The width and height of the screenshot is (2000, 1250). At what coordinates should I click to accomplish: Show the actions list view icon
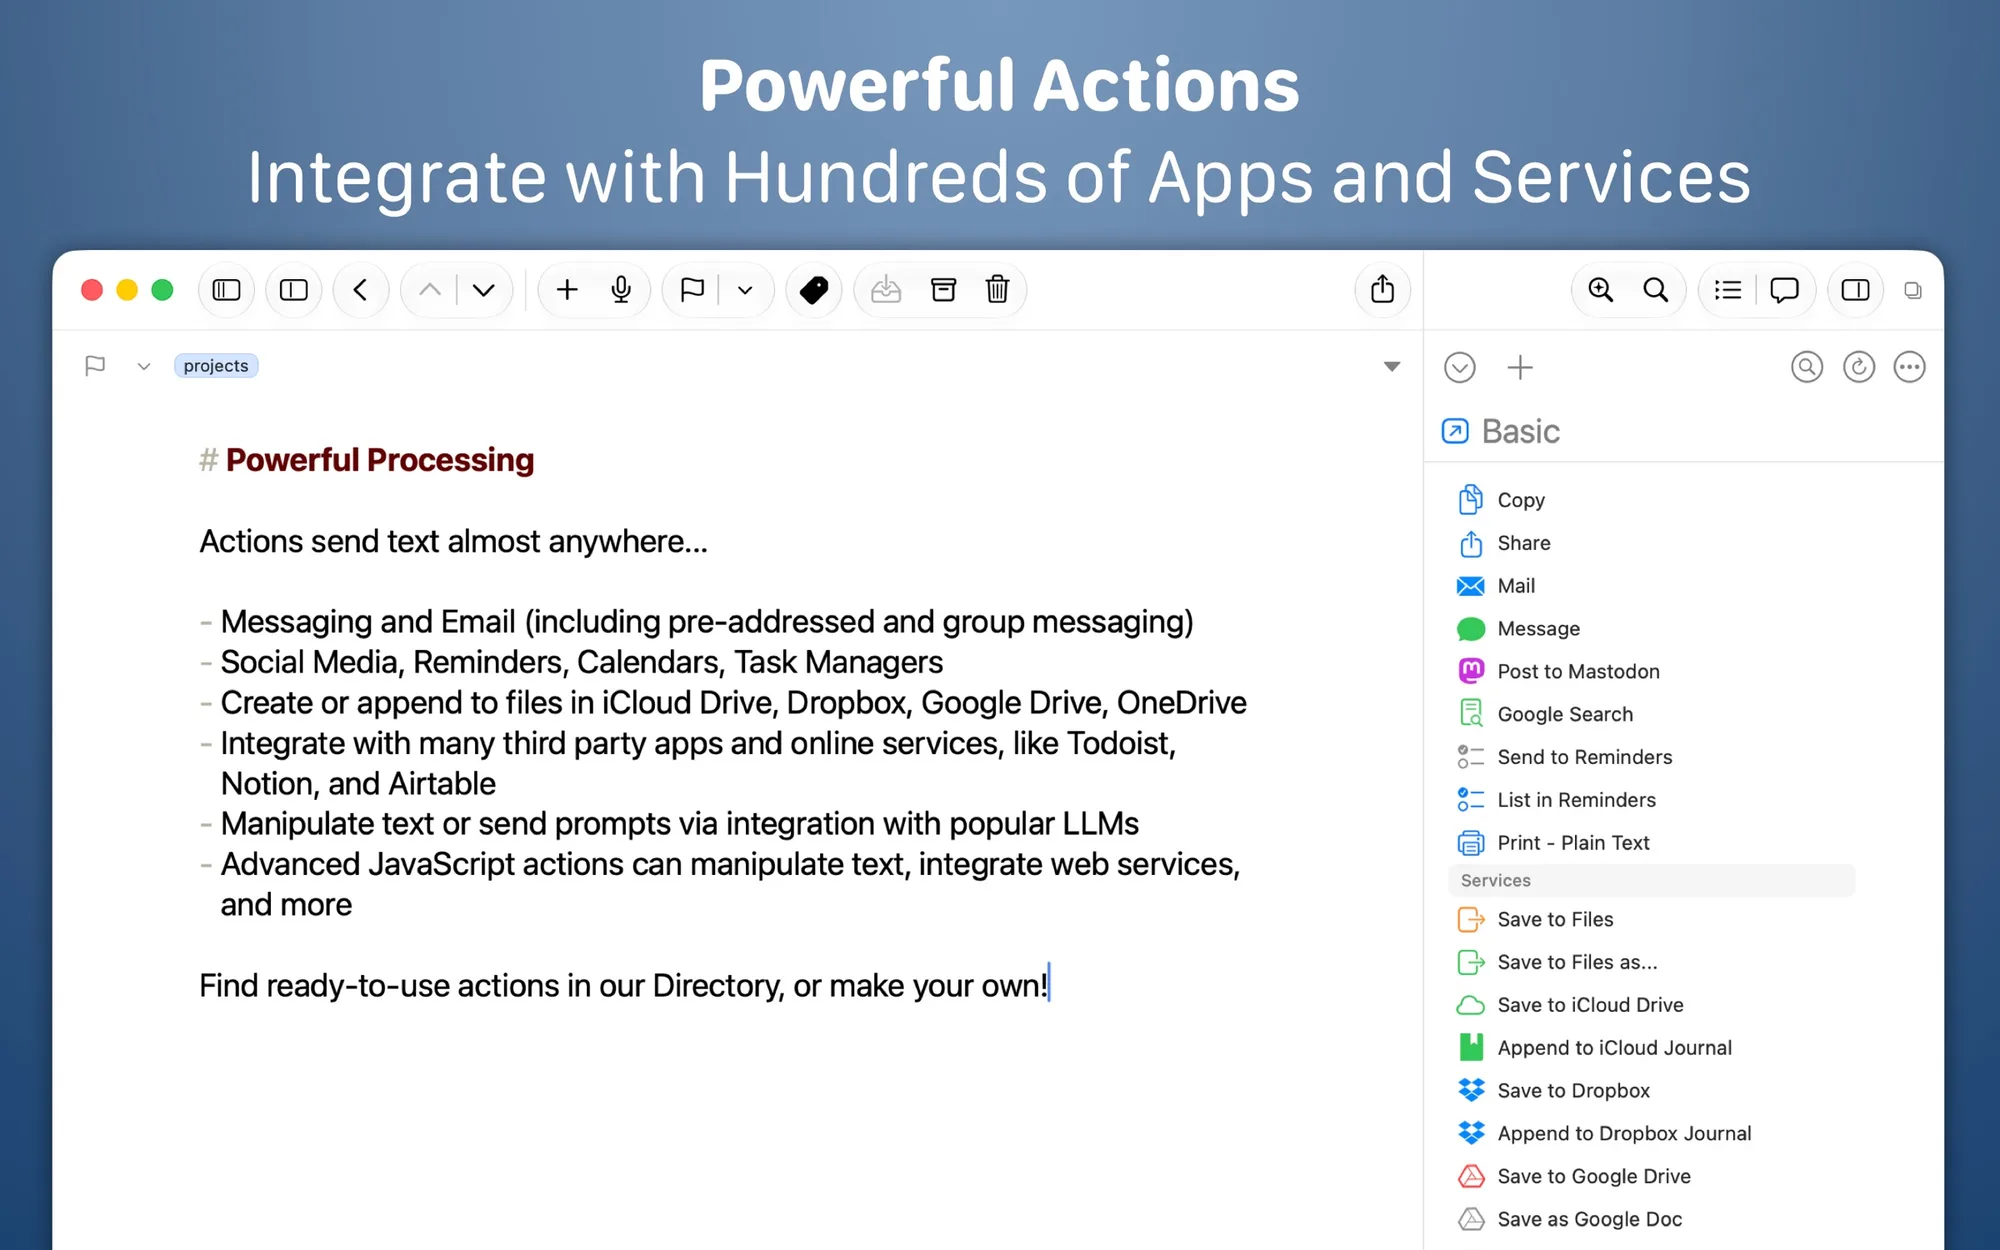pyautogui.click(x=1728, y=290)
